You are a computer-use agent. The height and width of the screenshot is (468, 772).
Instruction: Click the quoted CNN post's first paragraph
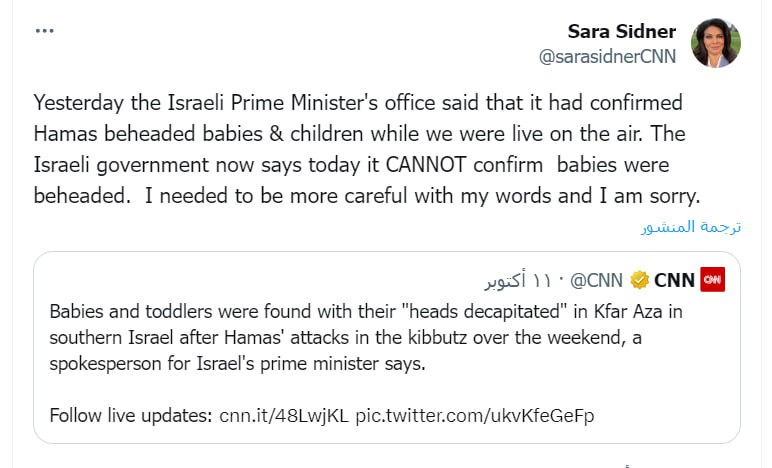(x=365, y=337)
